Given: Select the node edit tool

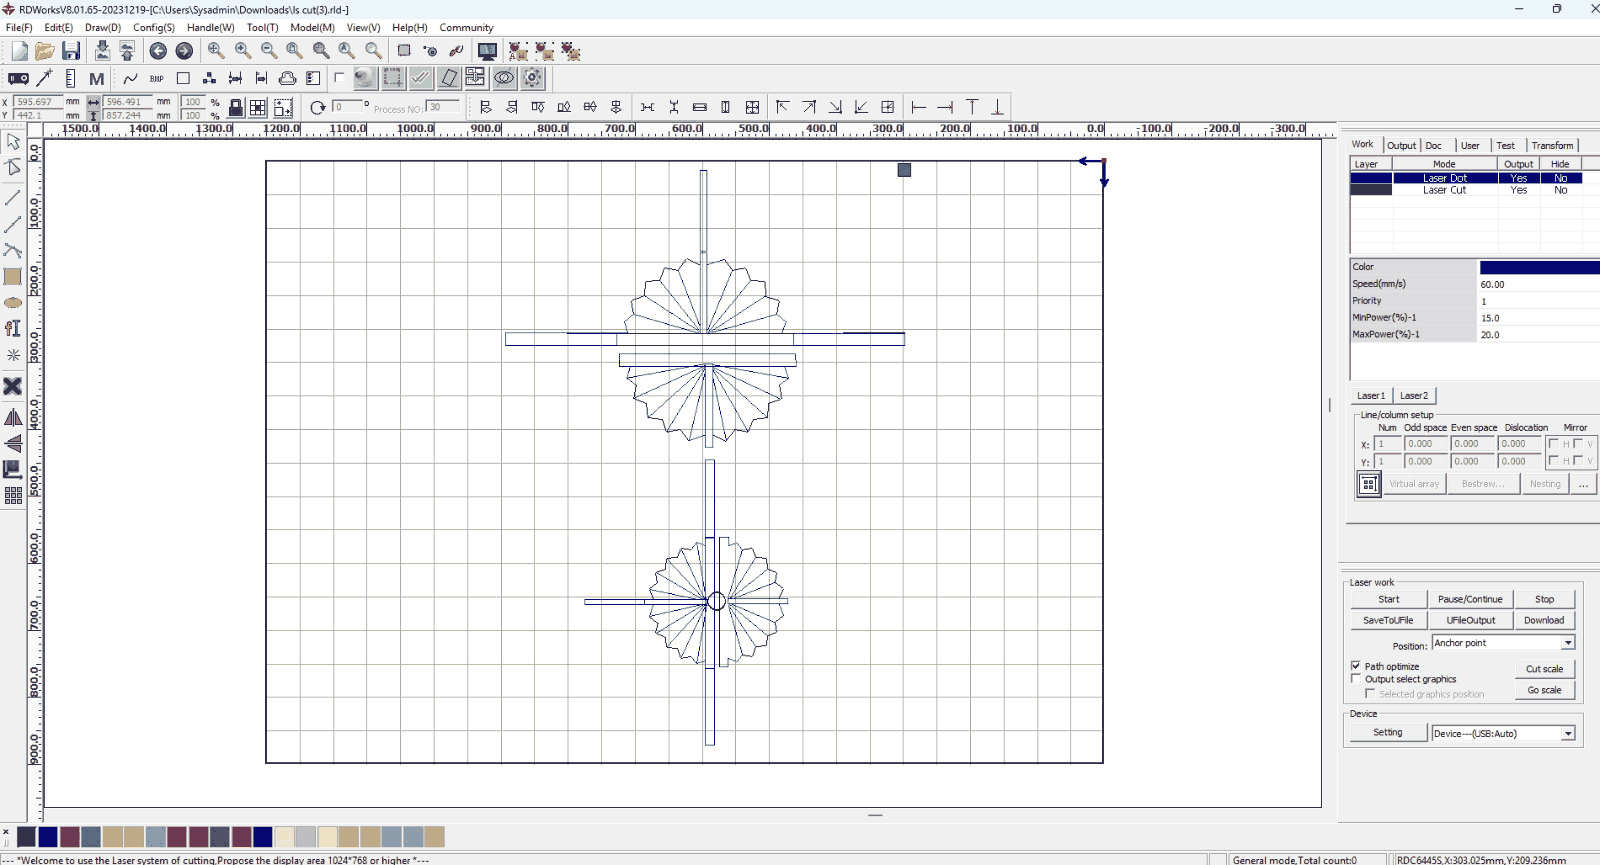Looking at the screenshot, I should tap(13, 168).
